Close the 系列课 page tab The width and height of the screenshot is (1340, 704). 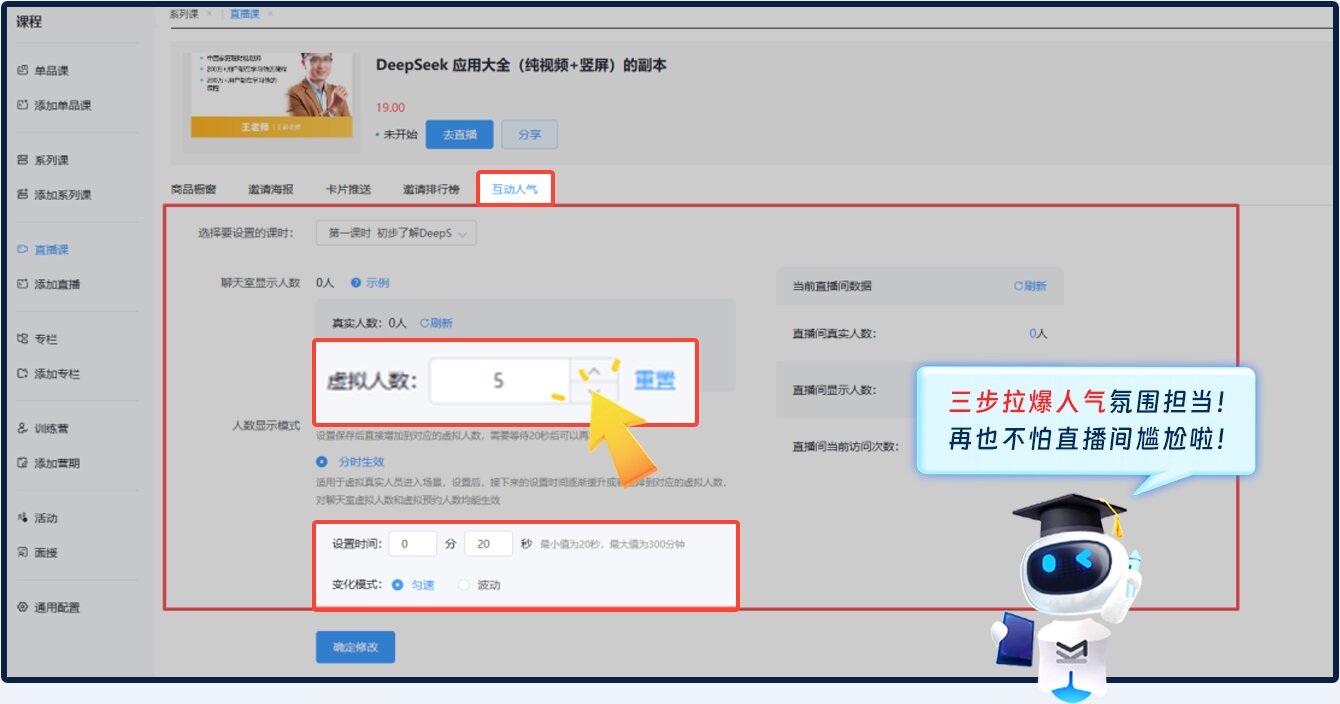click(210, 13)
